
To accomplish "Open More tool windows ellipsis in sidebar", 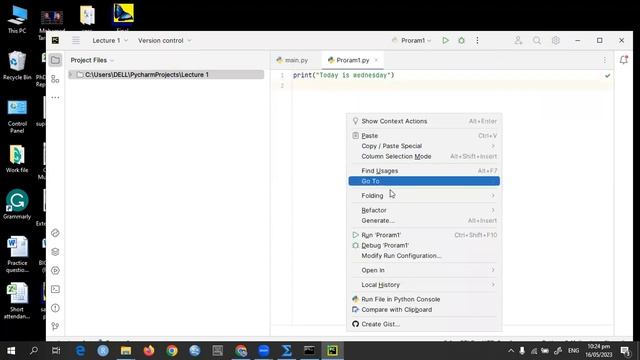I will tap(56, 98).
